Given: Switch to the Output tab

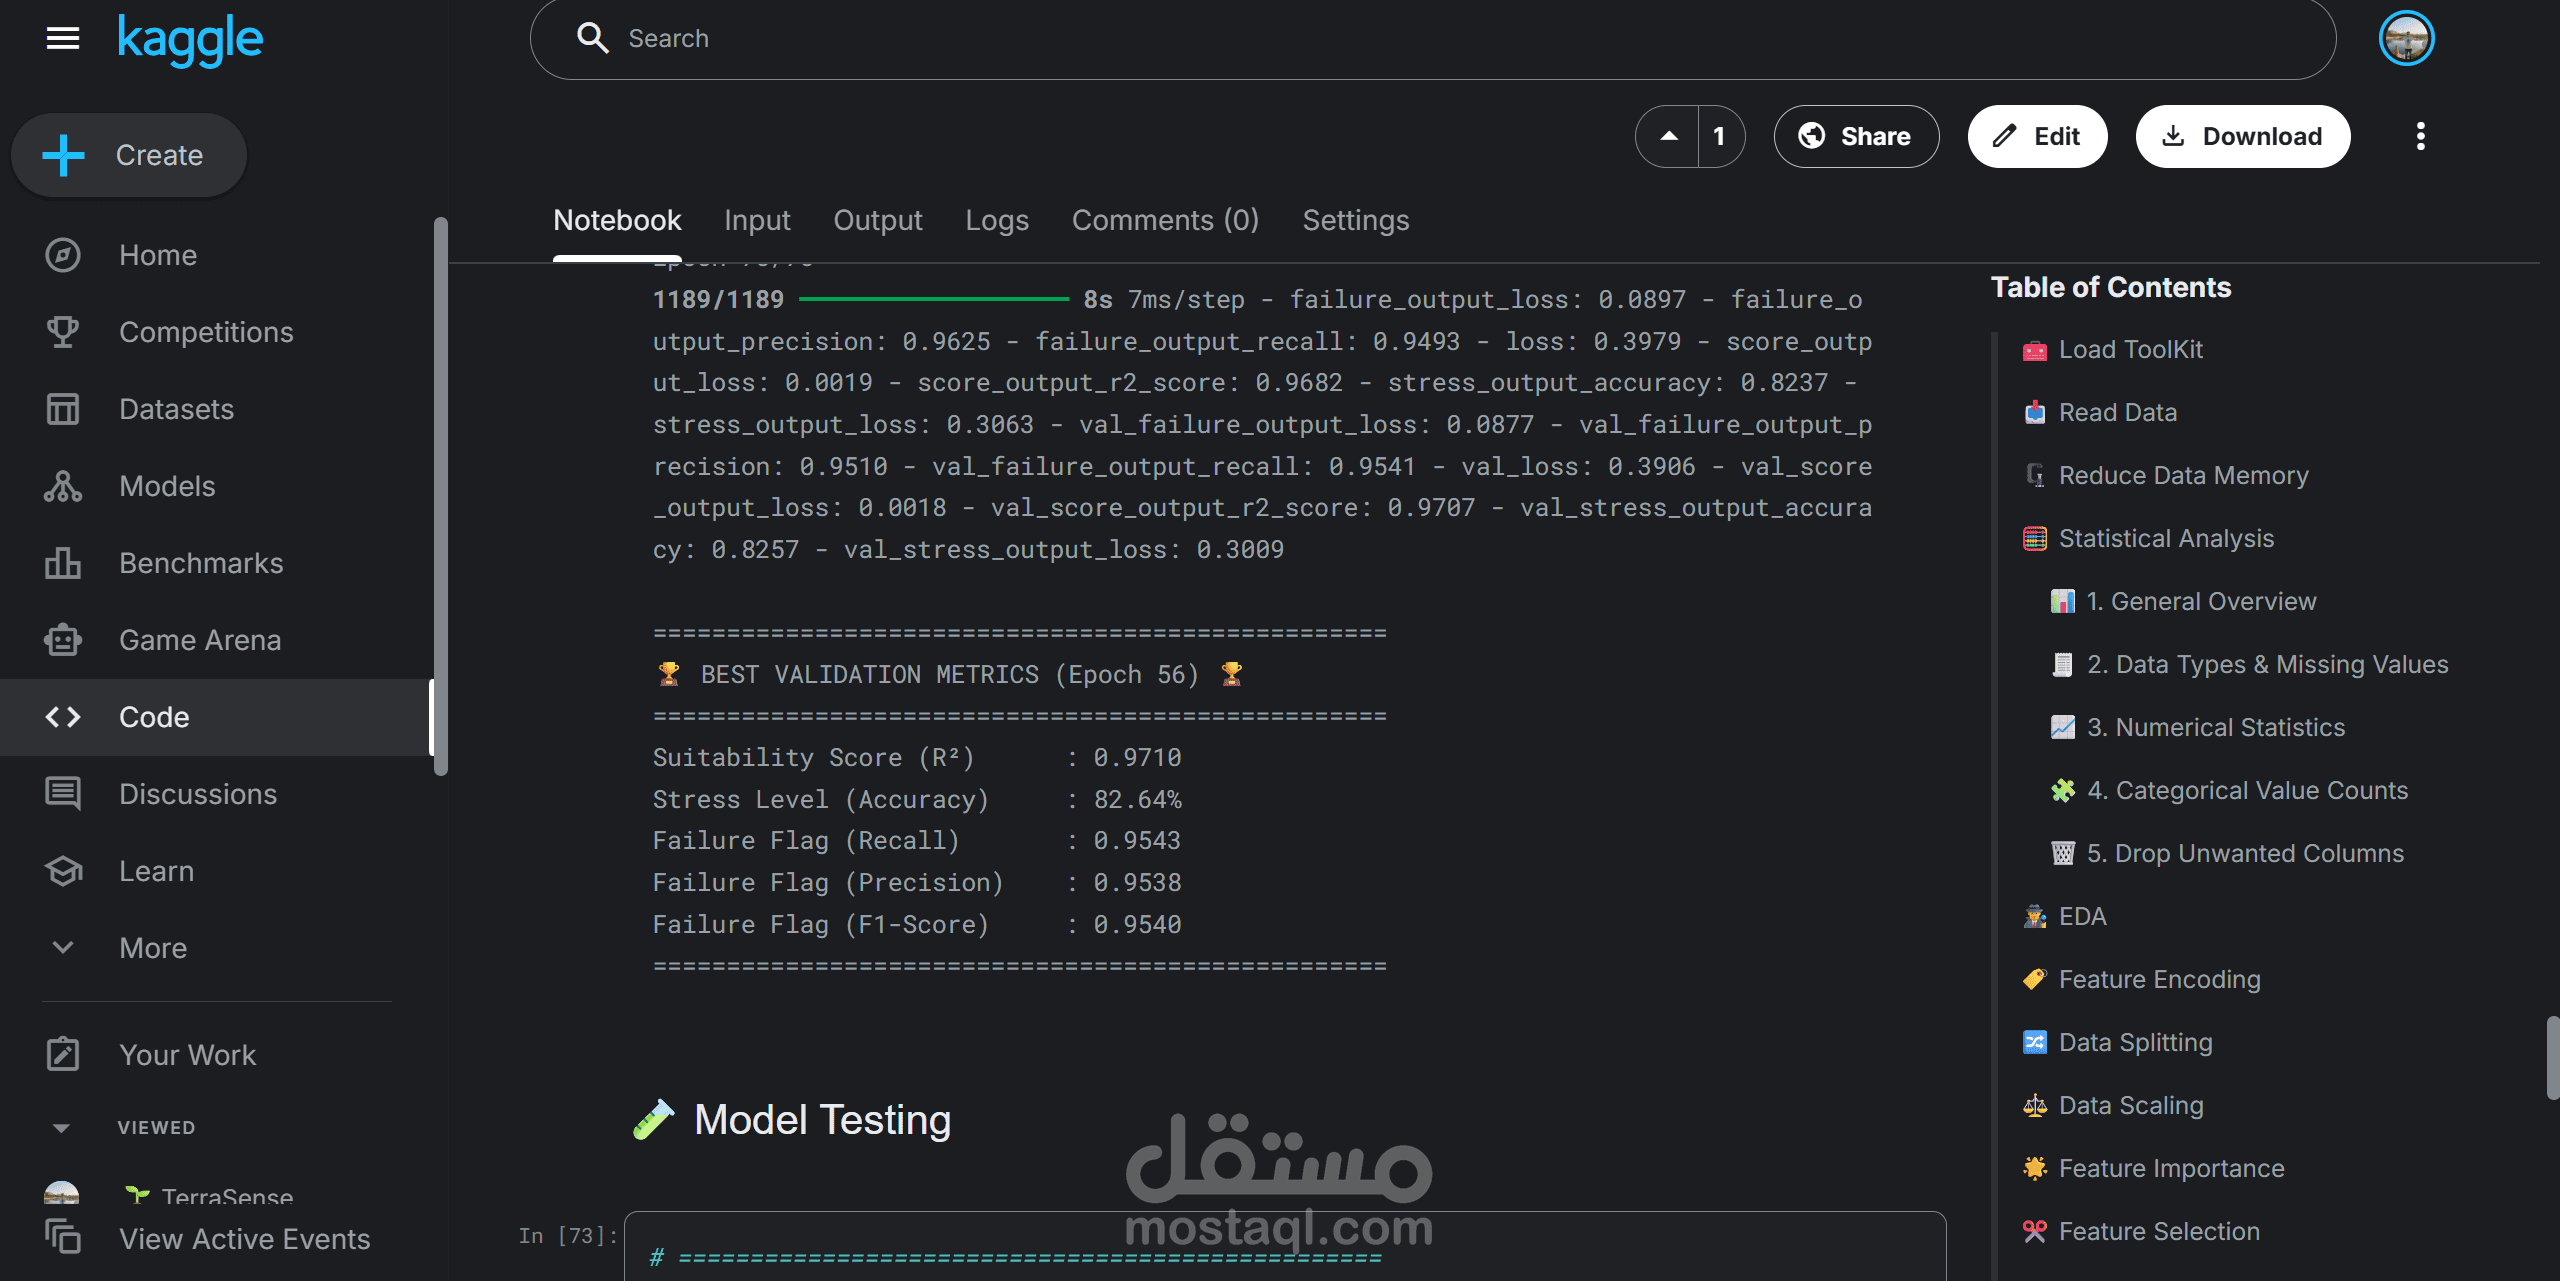Looking at the screenshot, I should click(877, 220).
